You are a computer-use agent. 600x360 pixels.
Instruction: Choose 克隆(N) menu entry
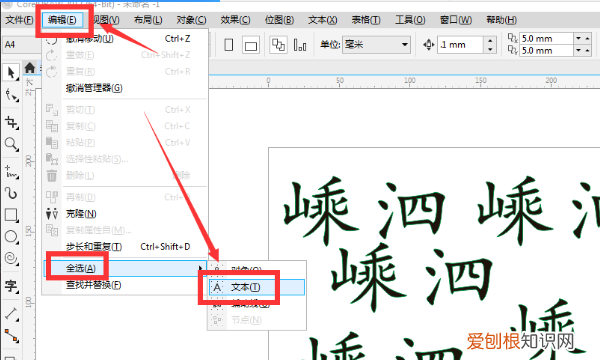[126, 213]
